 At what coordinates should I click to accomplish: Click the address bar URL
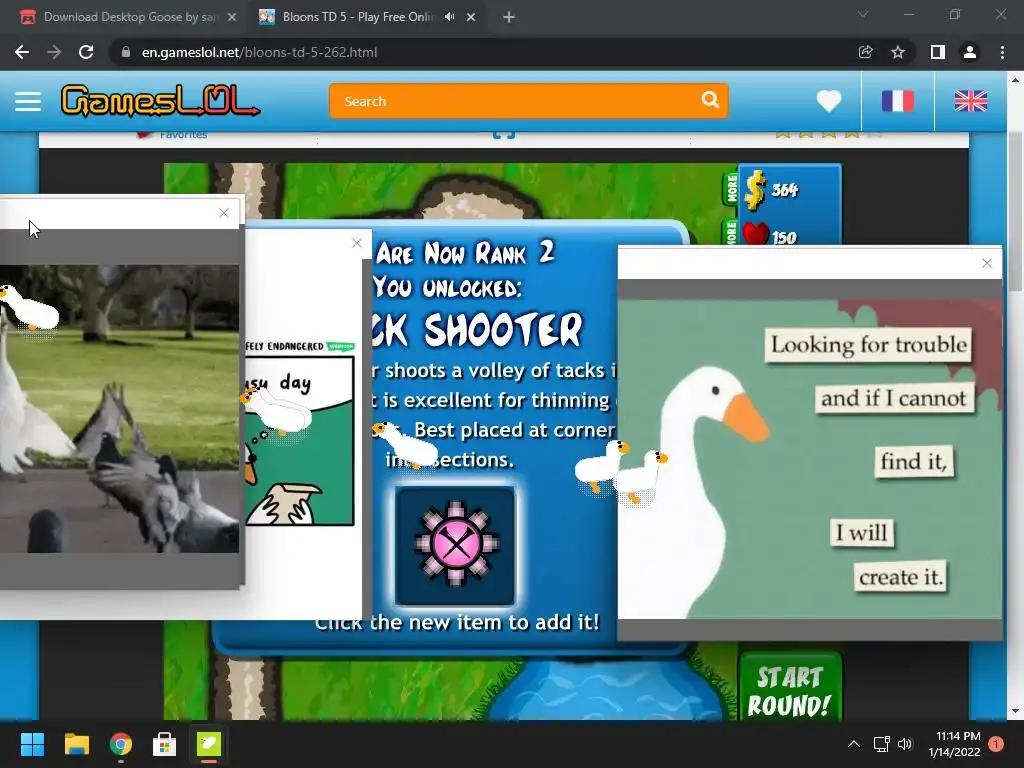click(x=259, y=52)
